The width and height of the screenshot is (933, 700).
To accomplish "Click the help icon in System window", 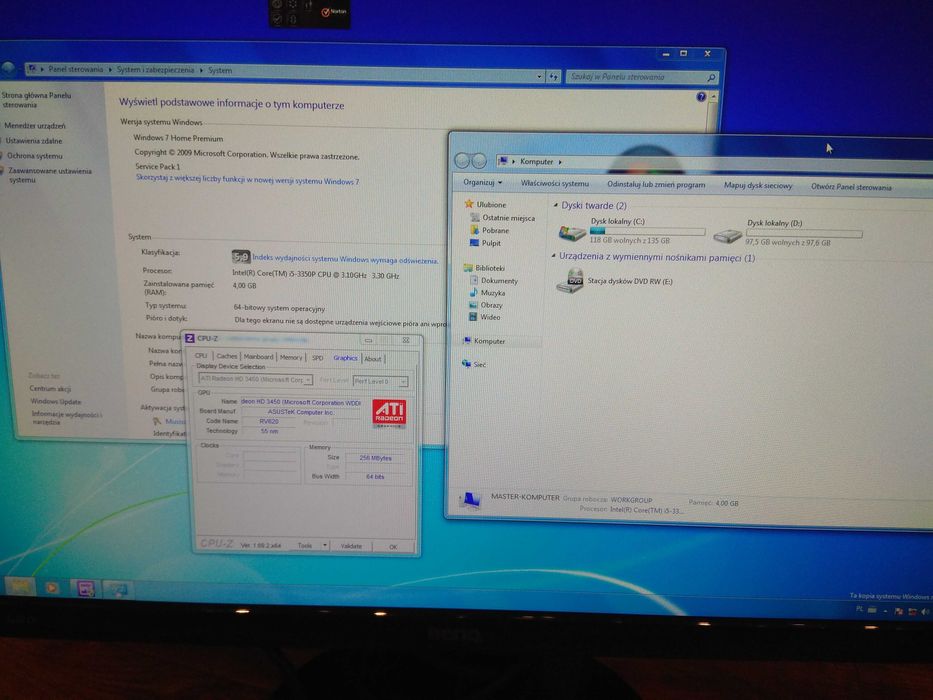I will pyautogui.click(x=701, y=96).
